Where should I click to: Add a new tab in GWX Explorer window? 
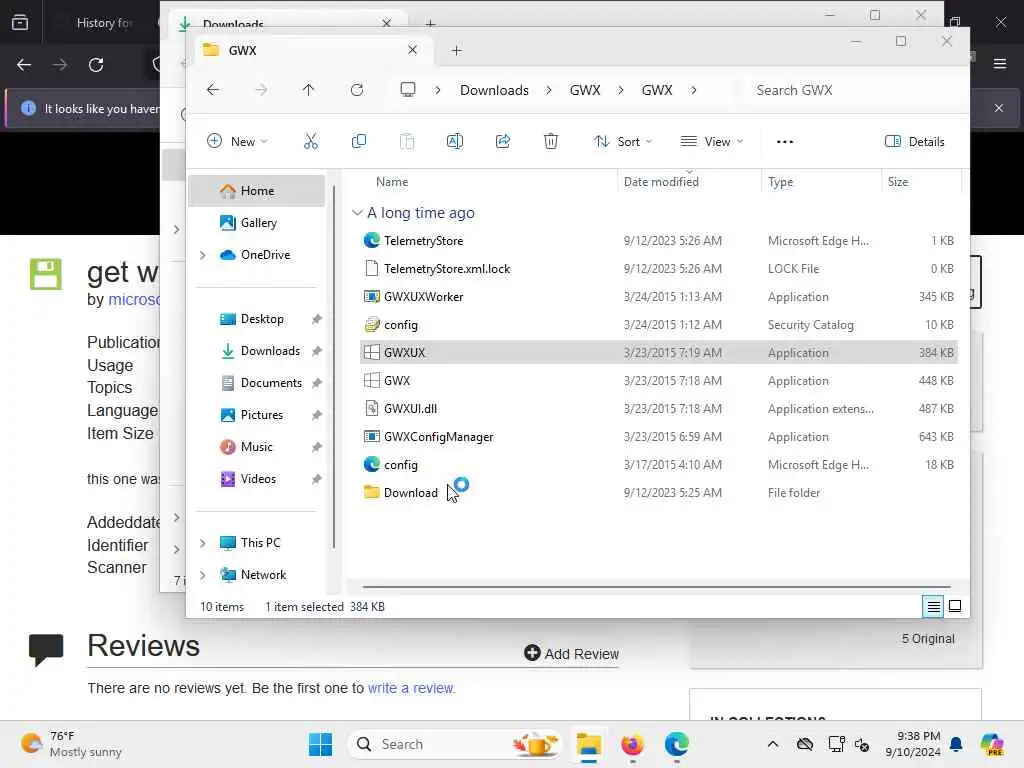456,50
